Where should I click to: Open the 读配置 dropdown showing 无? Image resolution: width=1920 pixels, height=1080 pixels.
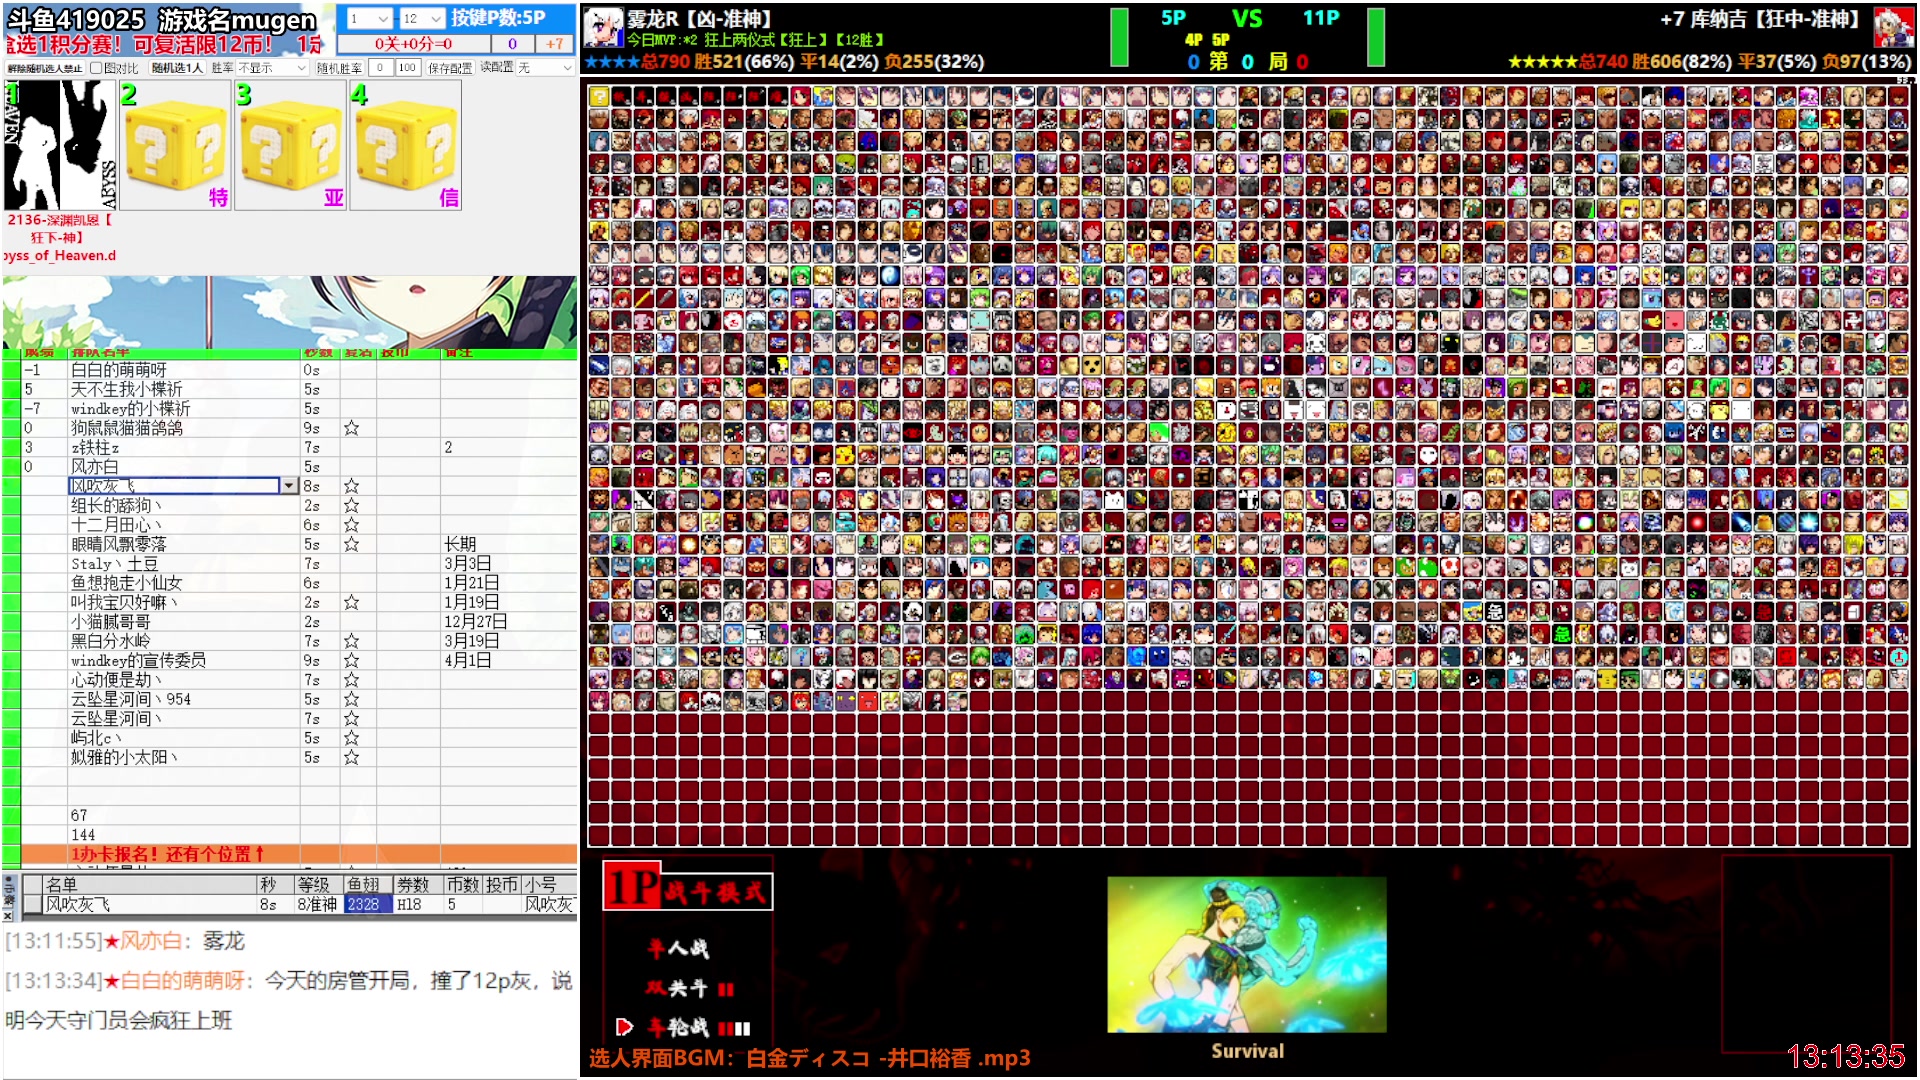(545, 68)
